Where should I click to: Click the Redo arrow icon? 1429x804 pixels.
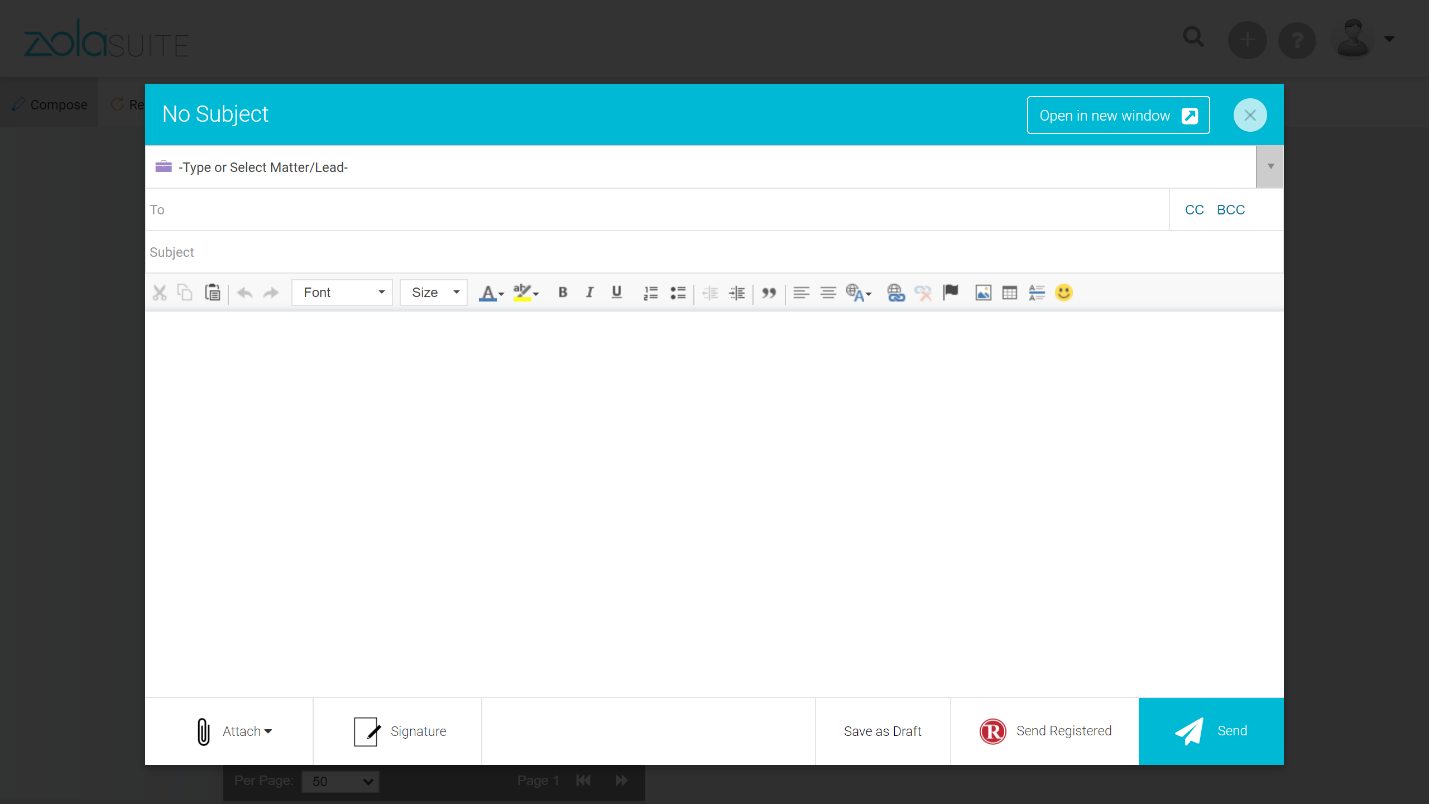coord(271,293)
